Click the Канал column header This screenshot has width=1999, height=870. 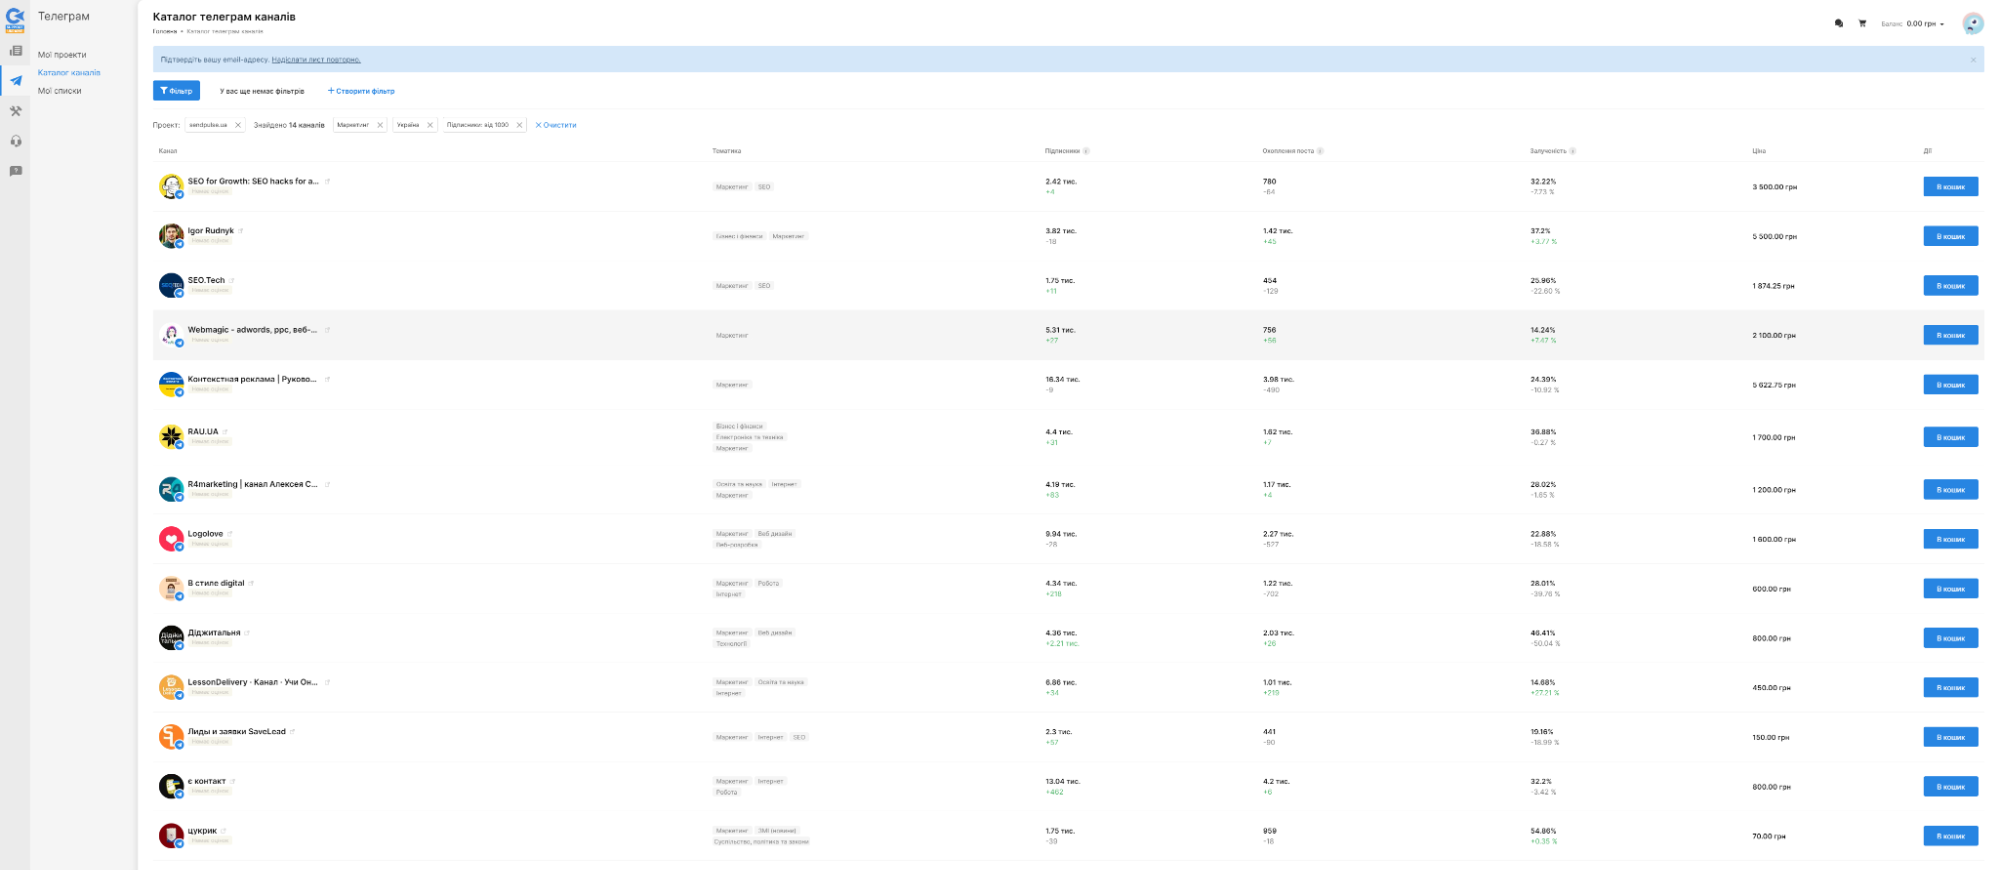pos(167,151)
